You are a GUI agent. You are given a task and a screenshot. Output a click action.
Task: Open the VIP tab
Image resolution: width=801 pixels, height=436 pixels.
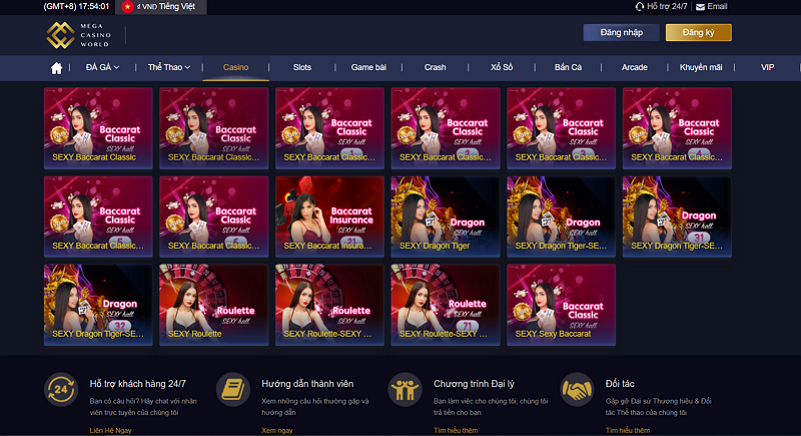767,67
